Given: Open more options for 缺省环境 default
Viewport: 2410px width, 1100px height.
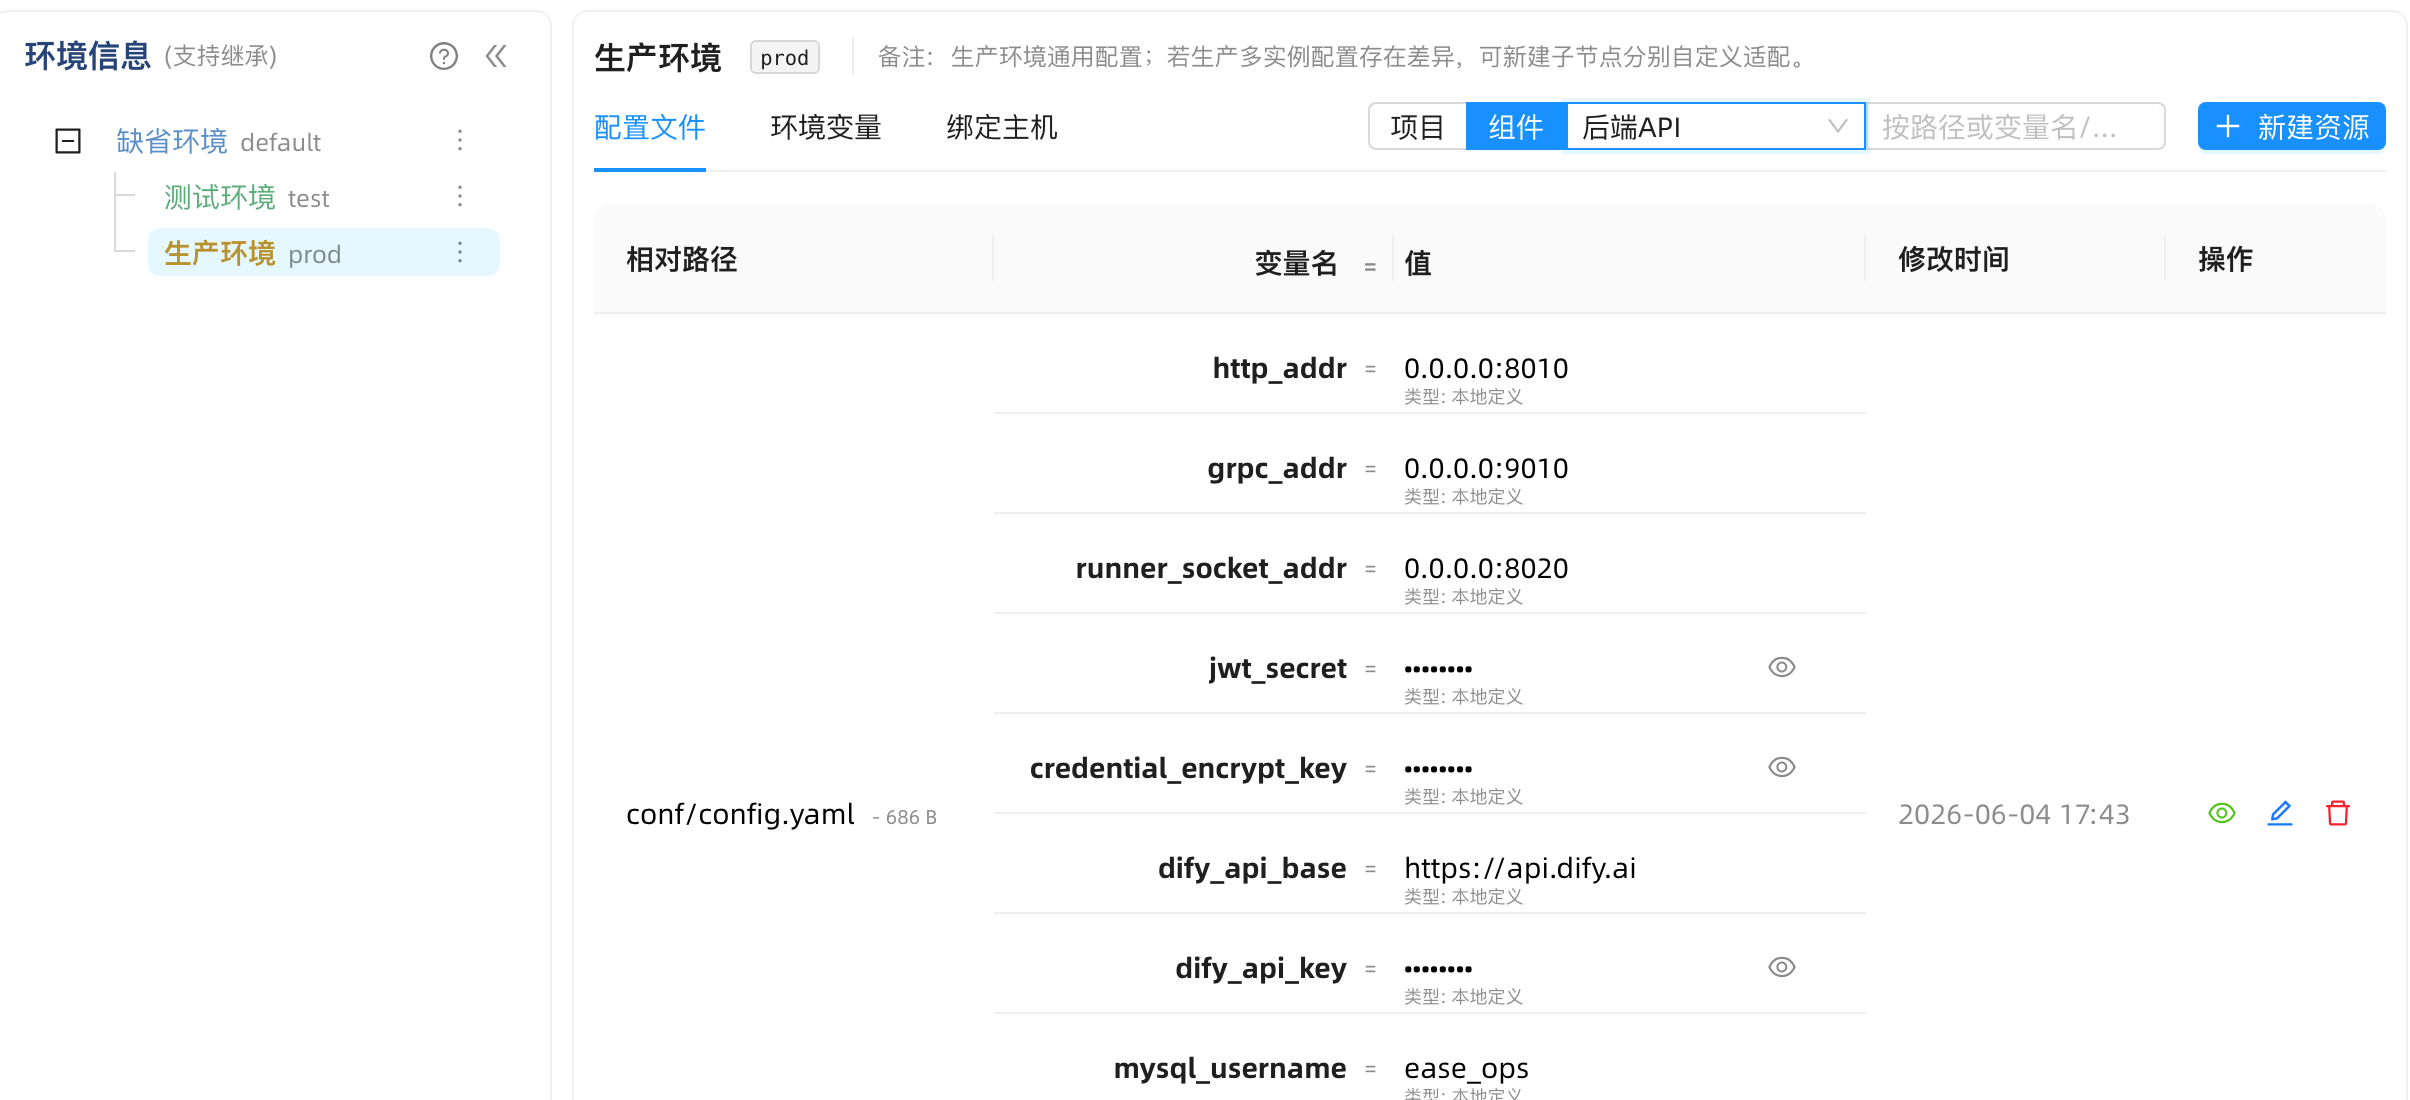Looking at the screenshot, I should pyautogui.click(x=460, y=140).
